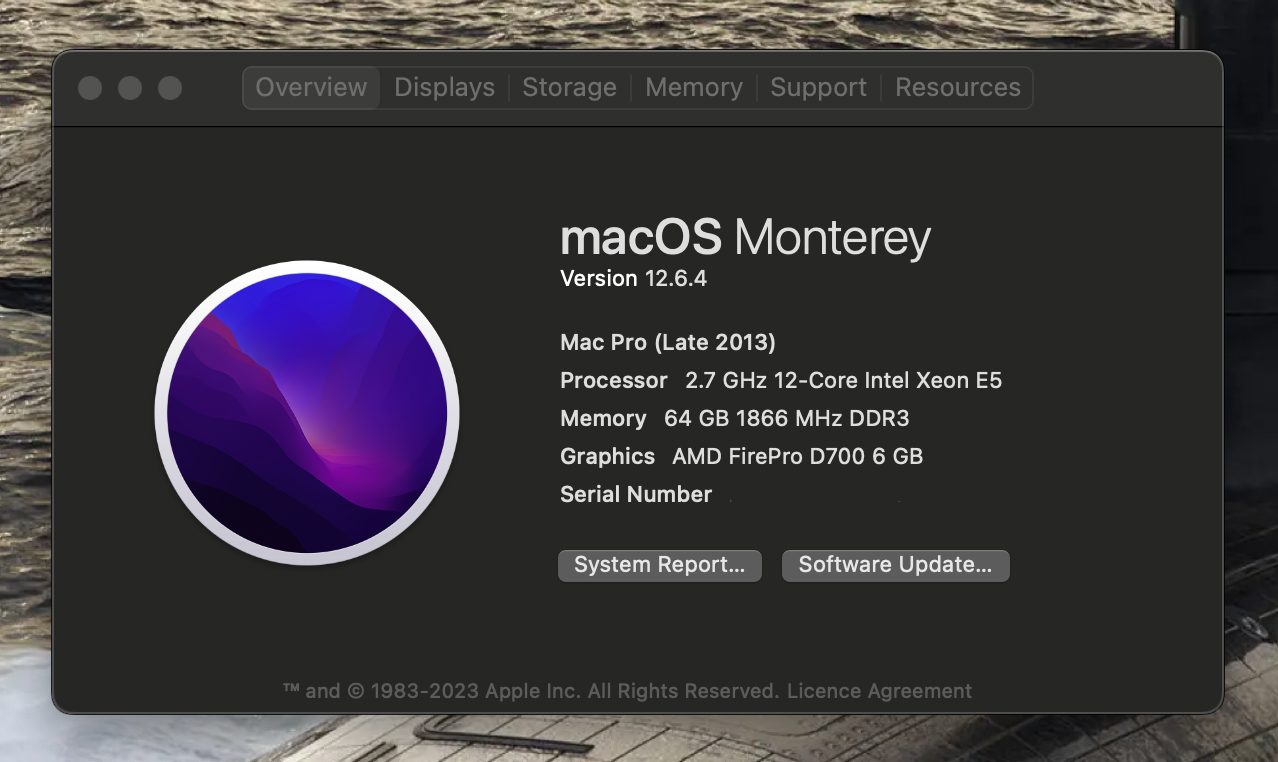Click the window zoom button
Image resolution: width=1278 pixels, height=762 pixels.
click(x=170, y=88)
